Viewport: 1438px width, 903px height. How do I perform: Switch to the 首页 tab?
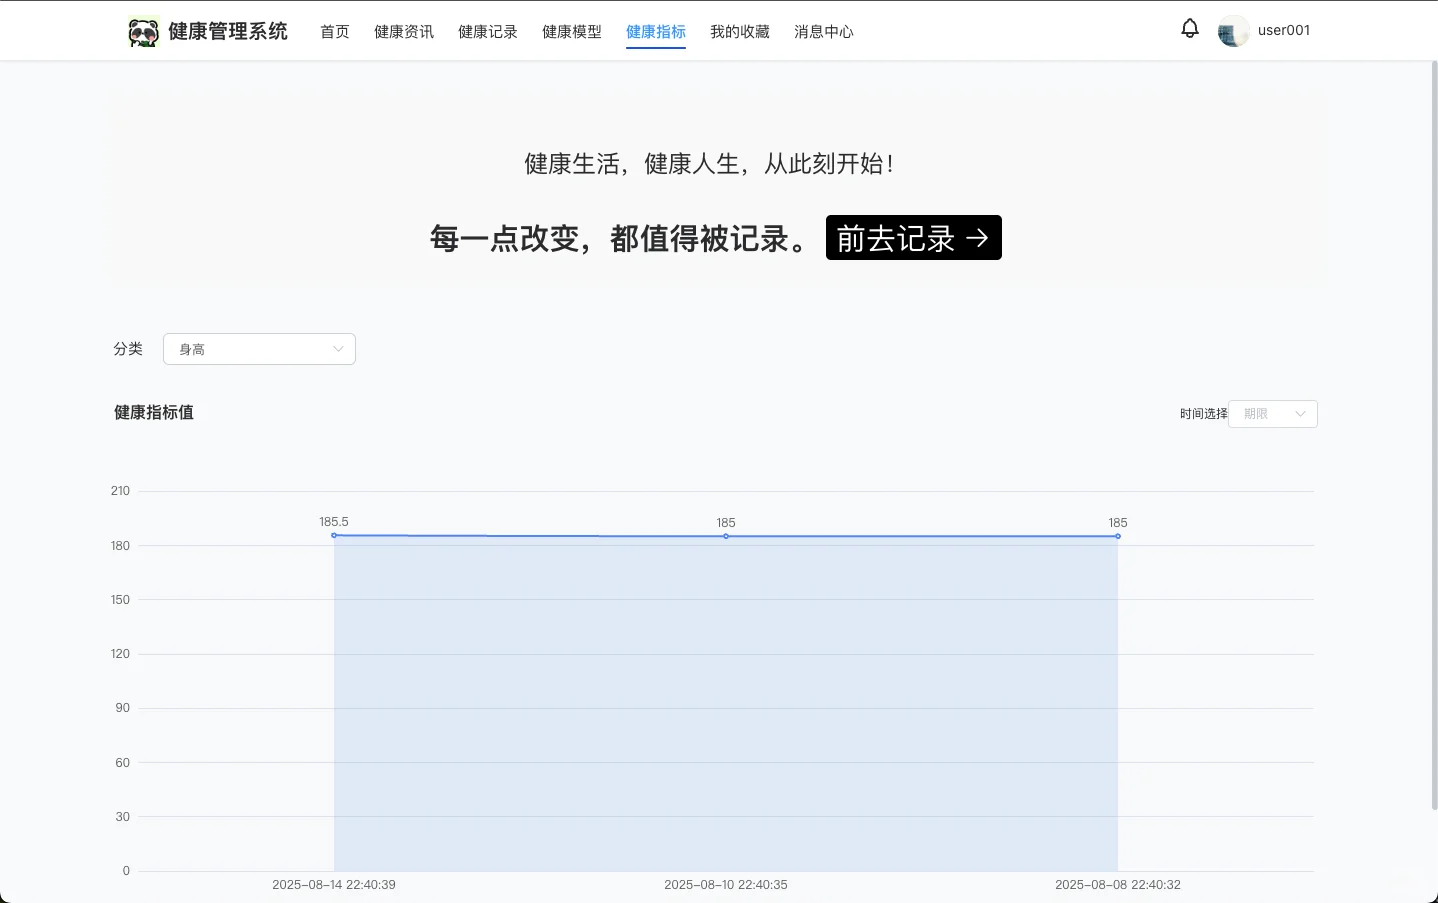[x=335, y=31]
